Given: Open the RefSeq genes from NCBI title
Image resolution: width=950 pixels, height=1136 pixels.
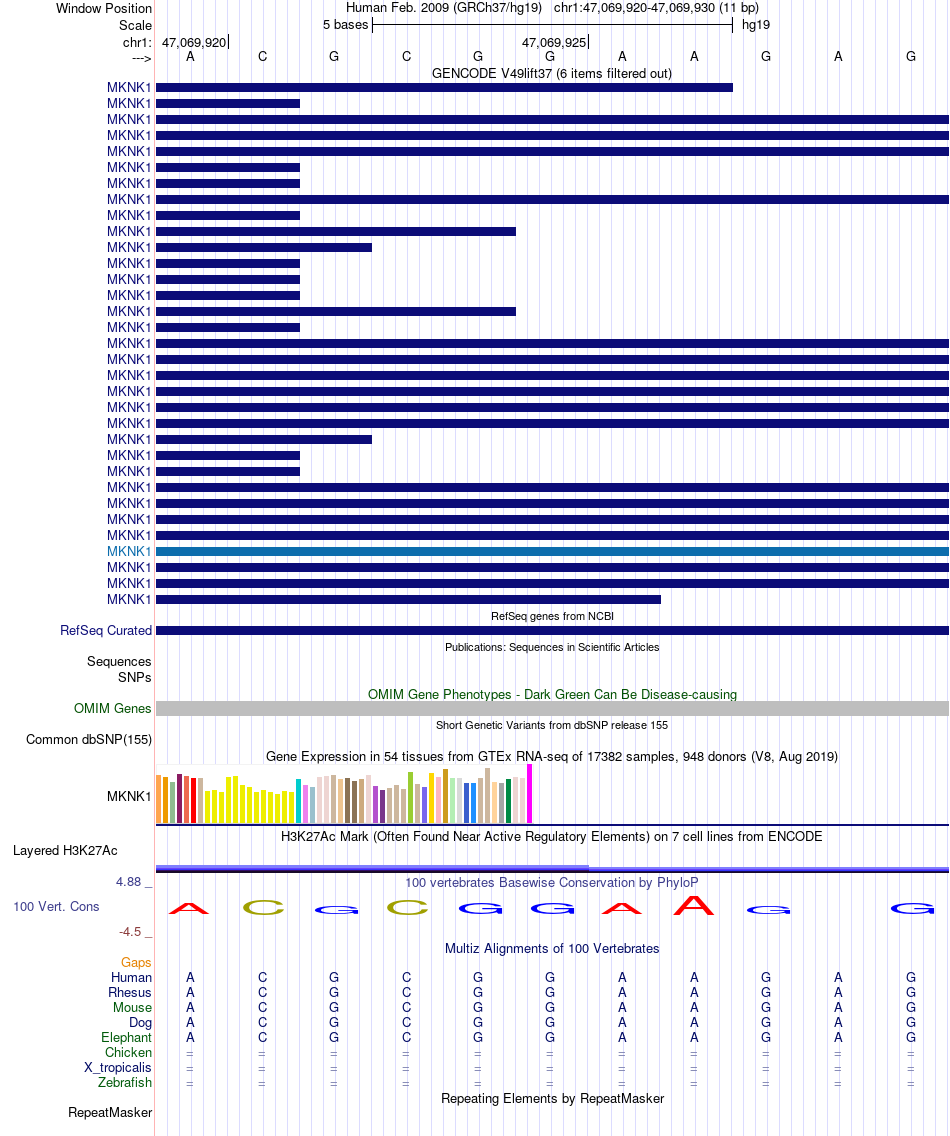Looking at the screenshot, I should [x=552, y=616].
